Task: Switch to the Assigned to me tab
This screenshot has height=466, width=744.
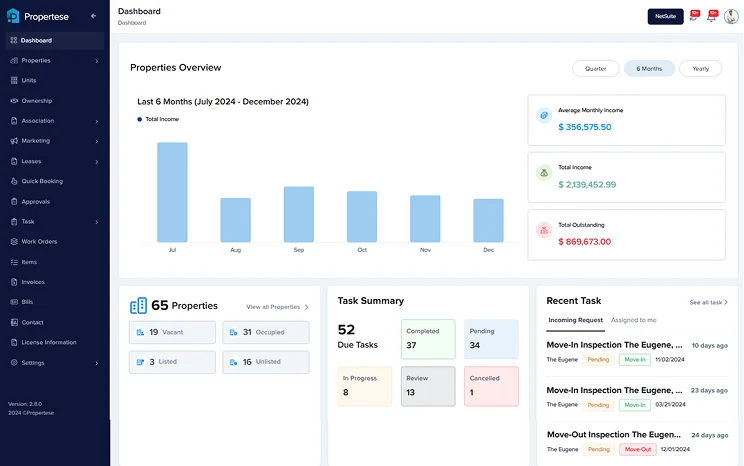Action: [634, 320]
